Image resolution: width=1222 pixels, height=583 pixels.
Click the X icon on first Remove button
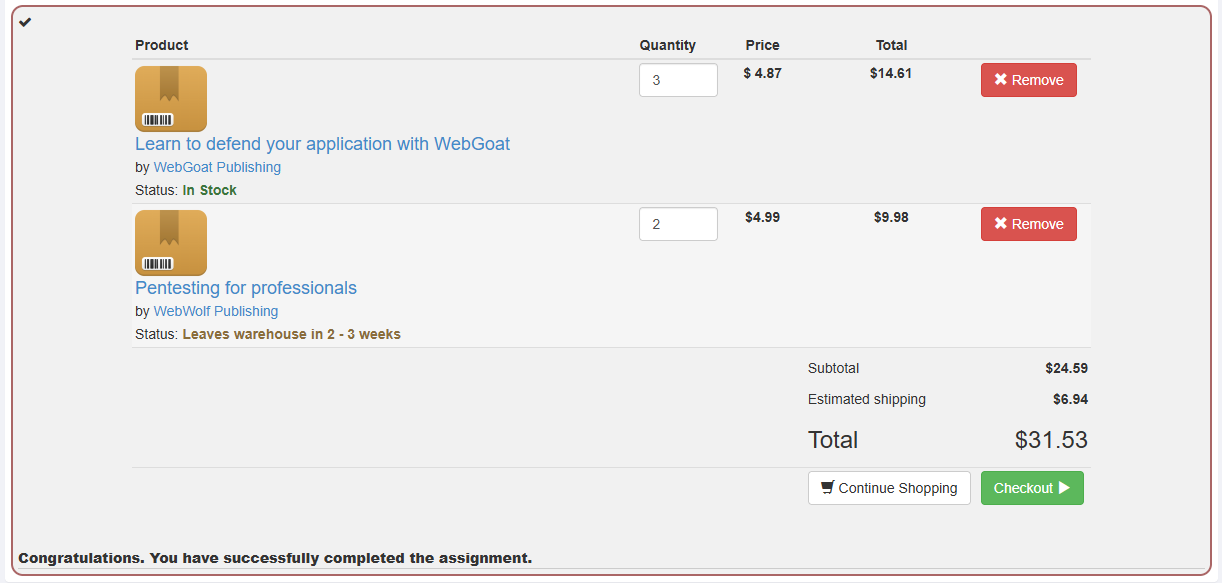coord(1000,80)
